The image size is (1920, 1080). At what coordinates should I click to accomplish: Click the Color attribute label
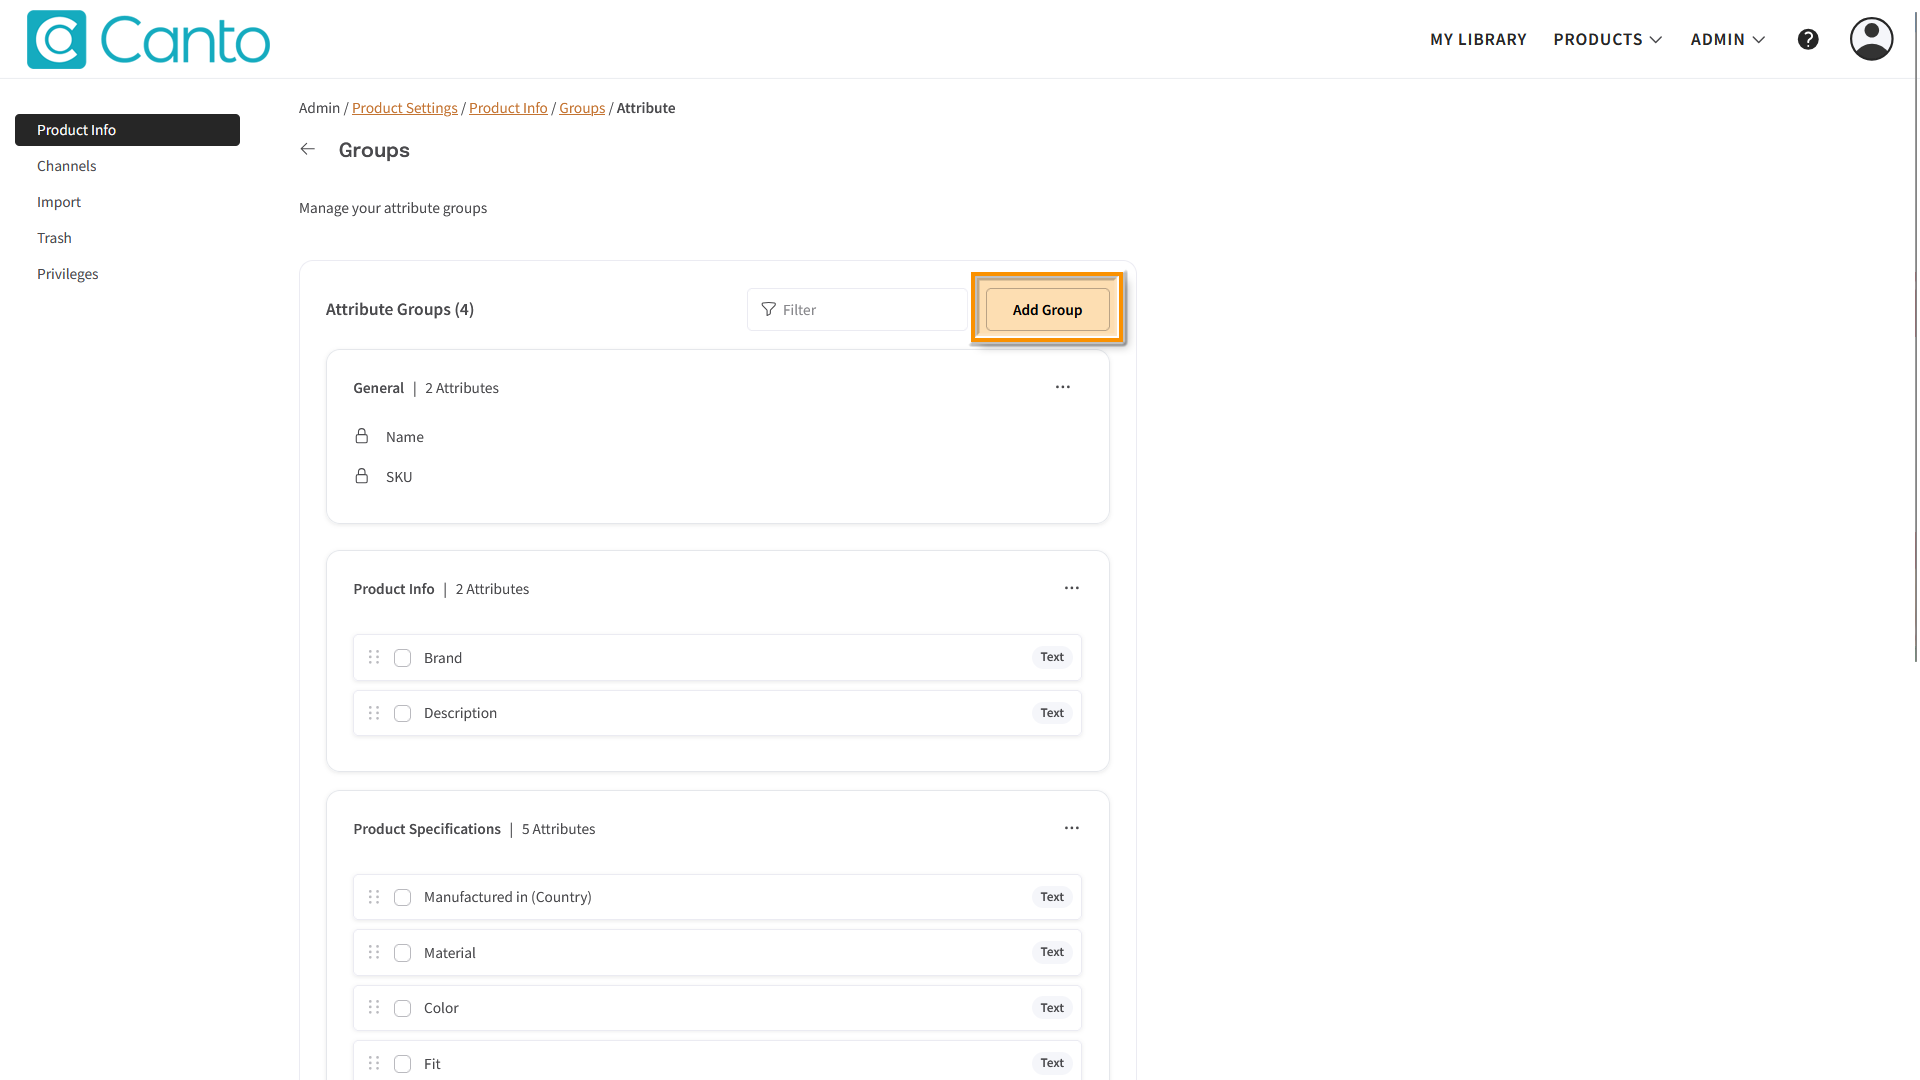(441, 1008)
